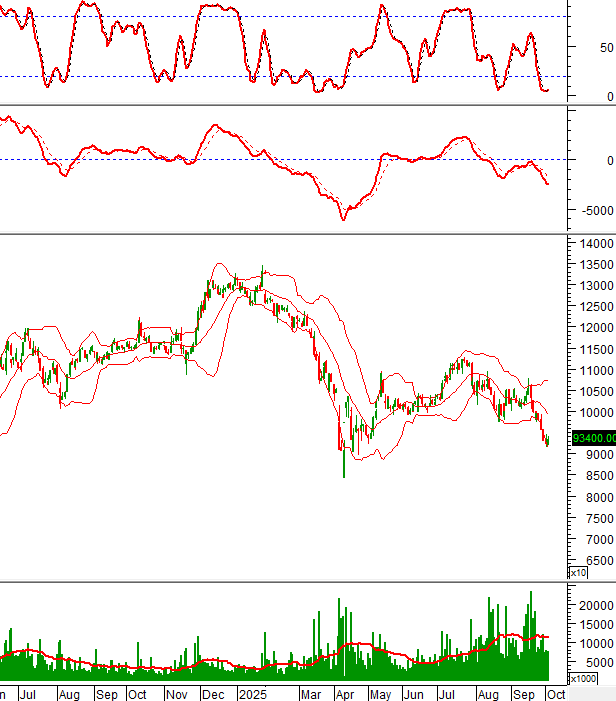Select the Apr month marker on time axis

tap(345, 694)
